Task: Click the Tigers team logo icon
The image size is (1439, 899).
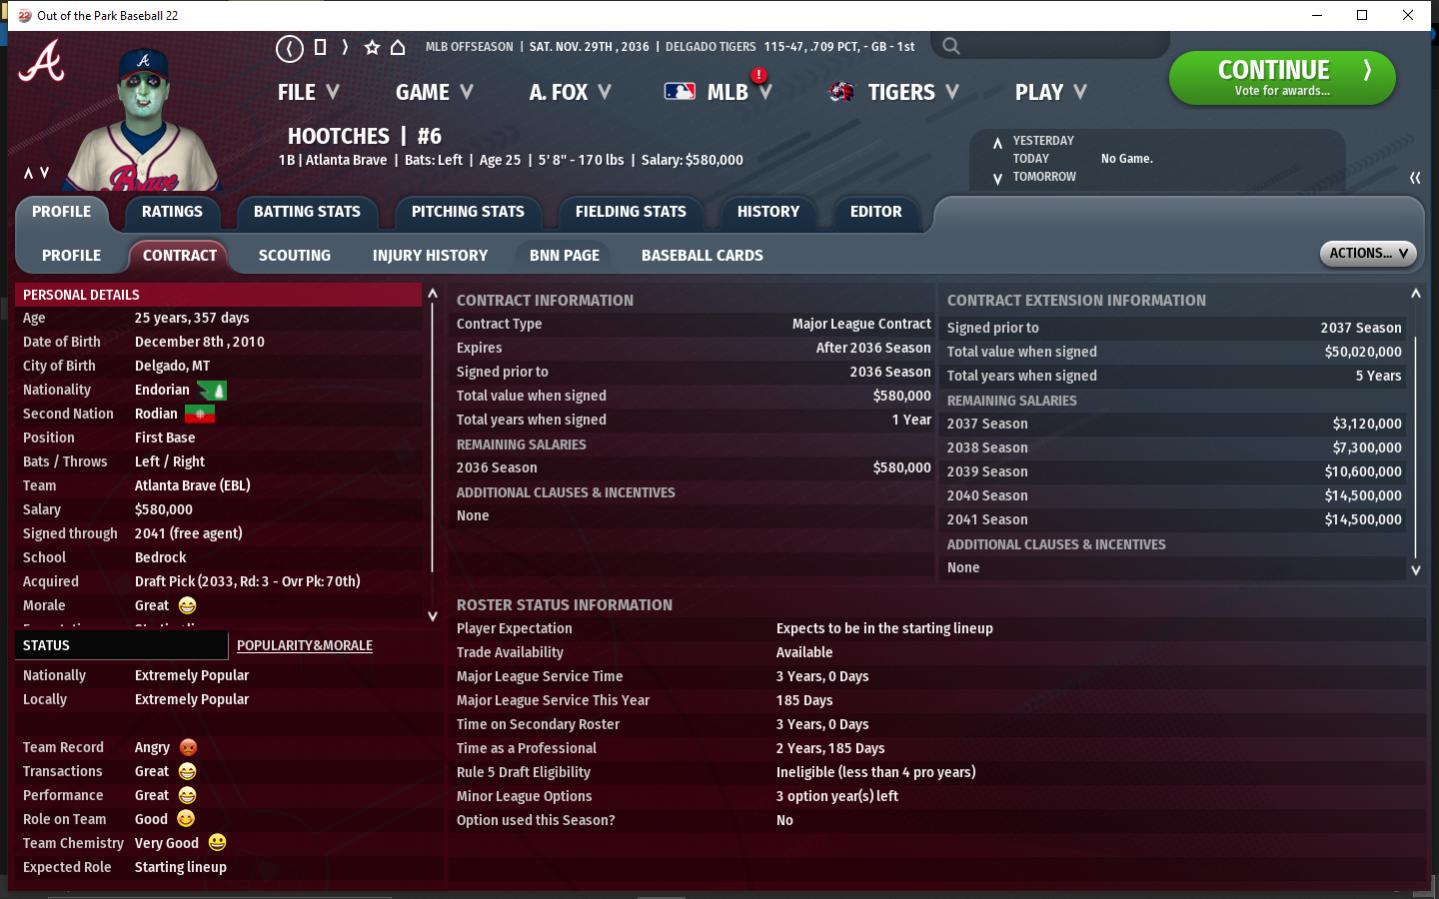Action: pos(842,92)
